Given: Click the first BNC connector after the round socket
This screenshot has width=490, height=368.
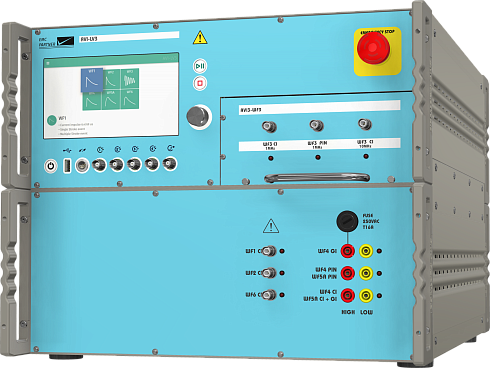Looking at the screenshot, I should click(99, 165).
